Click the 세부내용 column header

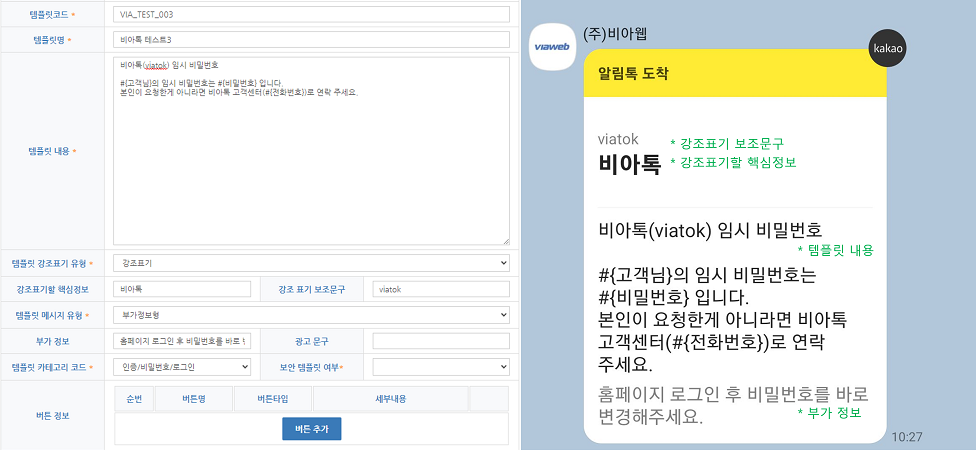coord(391,399)
